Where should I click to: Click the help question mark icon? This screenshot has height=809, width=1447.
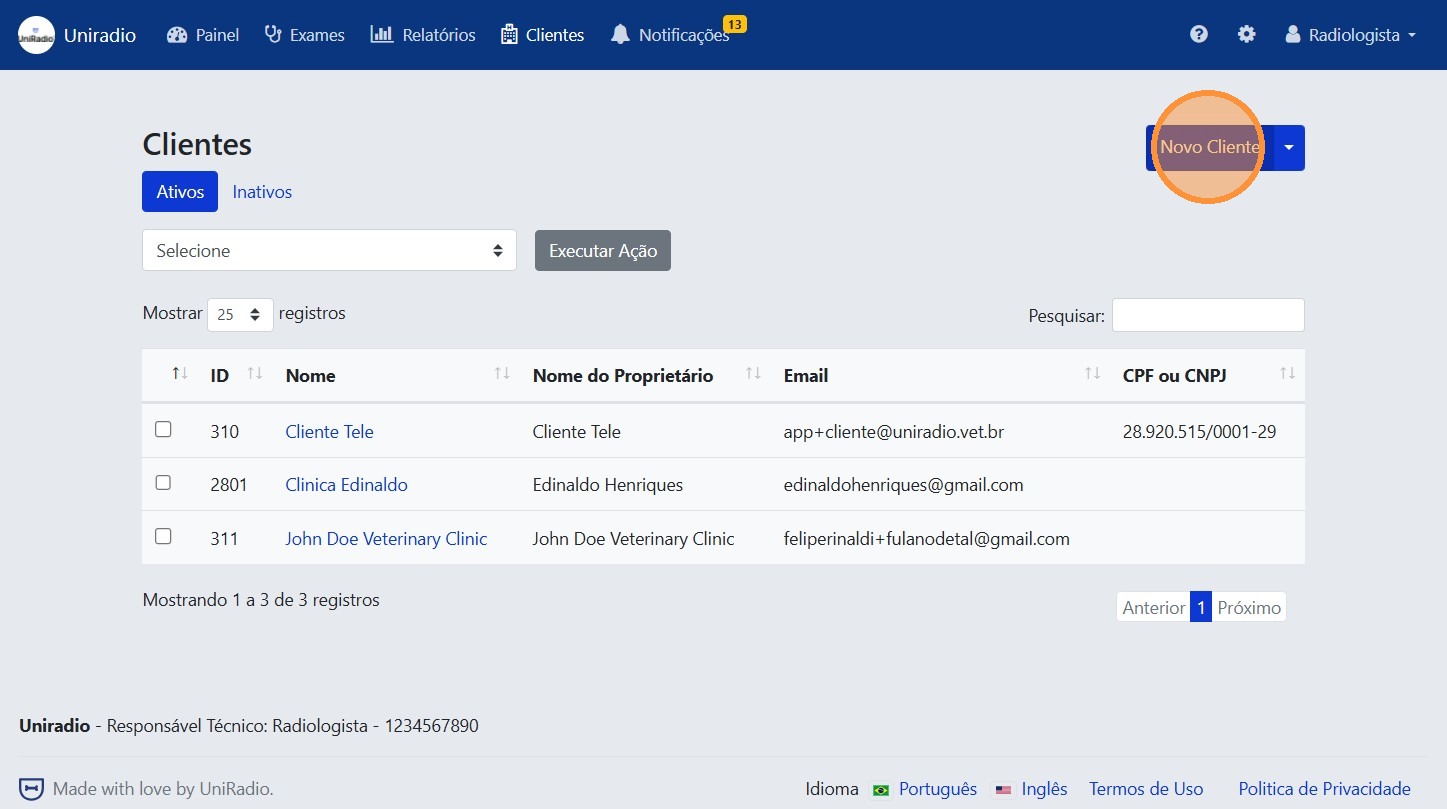tap(1198, 33)
